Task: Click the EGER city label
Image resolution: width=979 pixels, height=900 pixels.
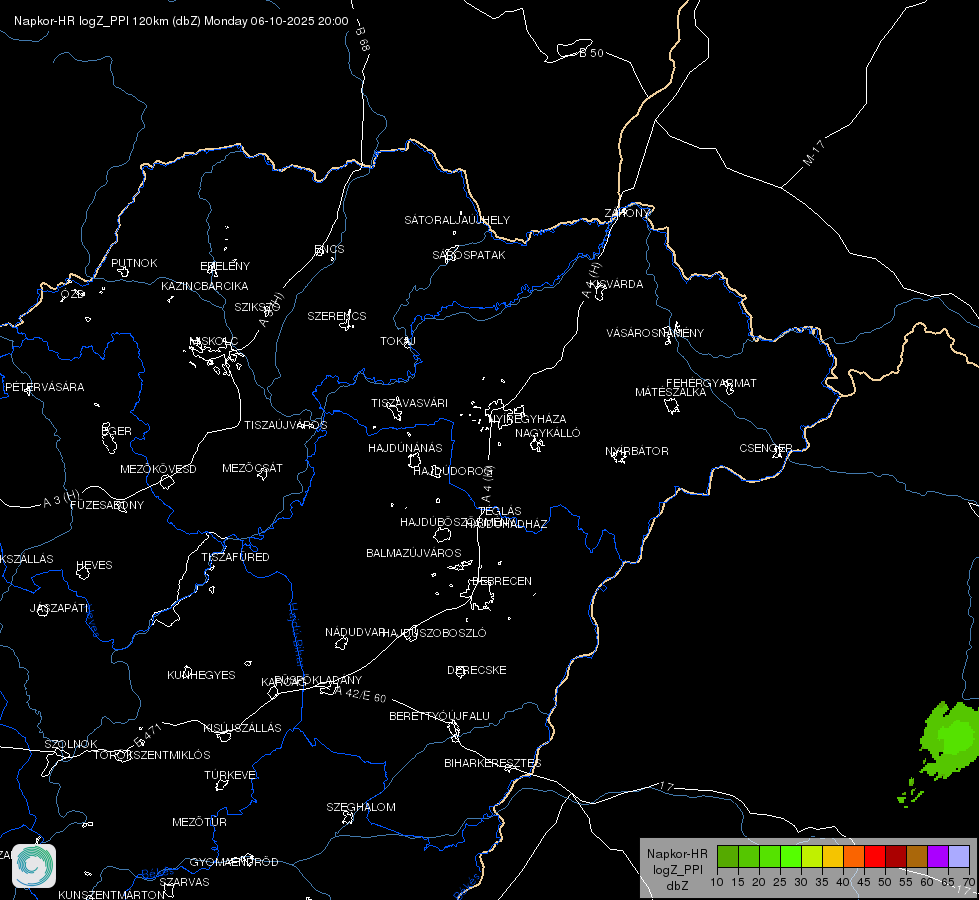Action: pos(117,431)
